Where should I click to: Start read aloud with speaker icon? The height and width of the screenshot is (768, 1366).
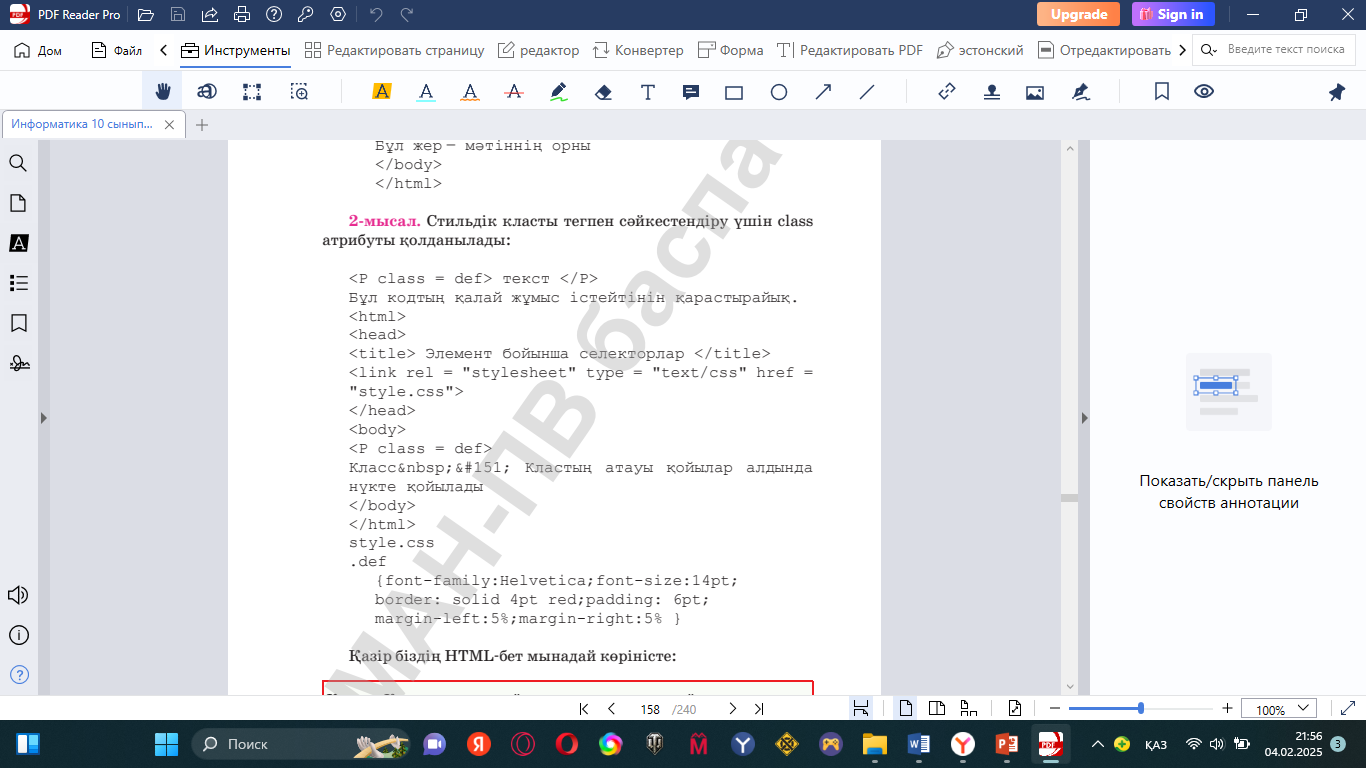(18, 595)
